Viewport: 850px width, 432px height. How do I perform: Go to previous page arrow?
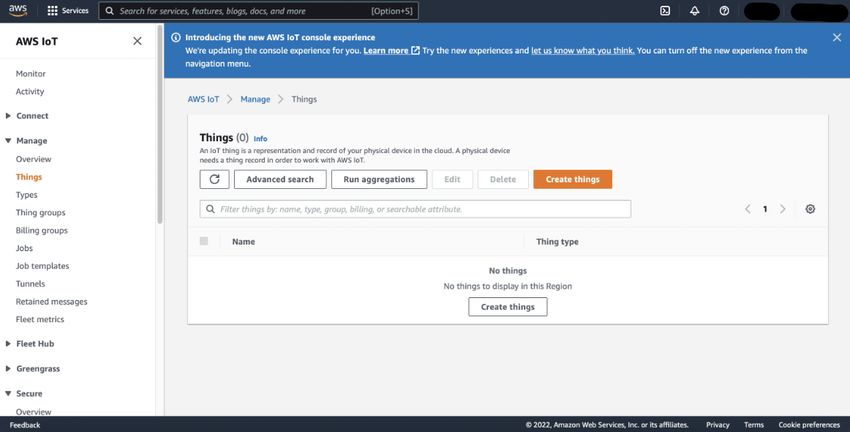pyautogui.click(x=748, y=209)
